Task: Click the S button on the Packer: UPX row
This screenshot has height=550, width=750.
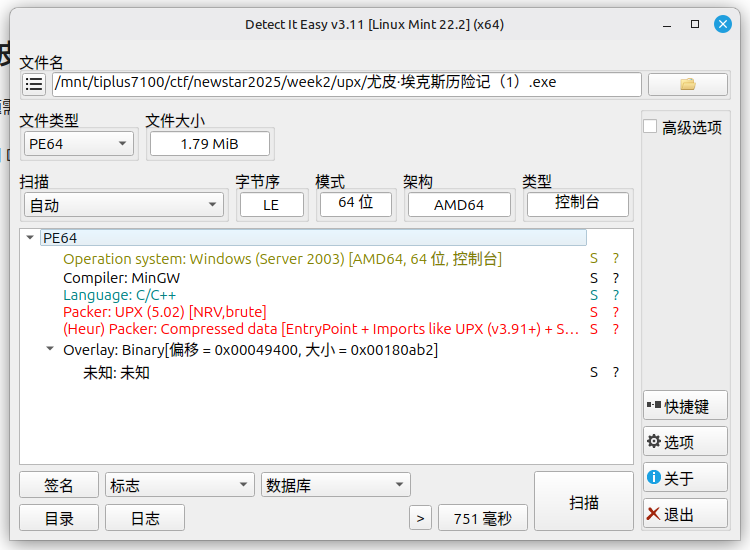Action: click(594, 312)
